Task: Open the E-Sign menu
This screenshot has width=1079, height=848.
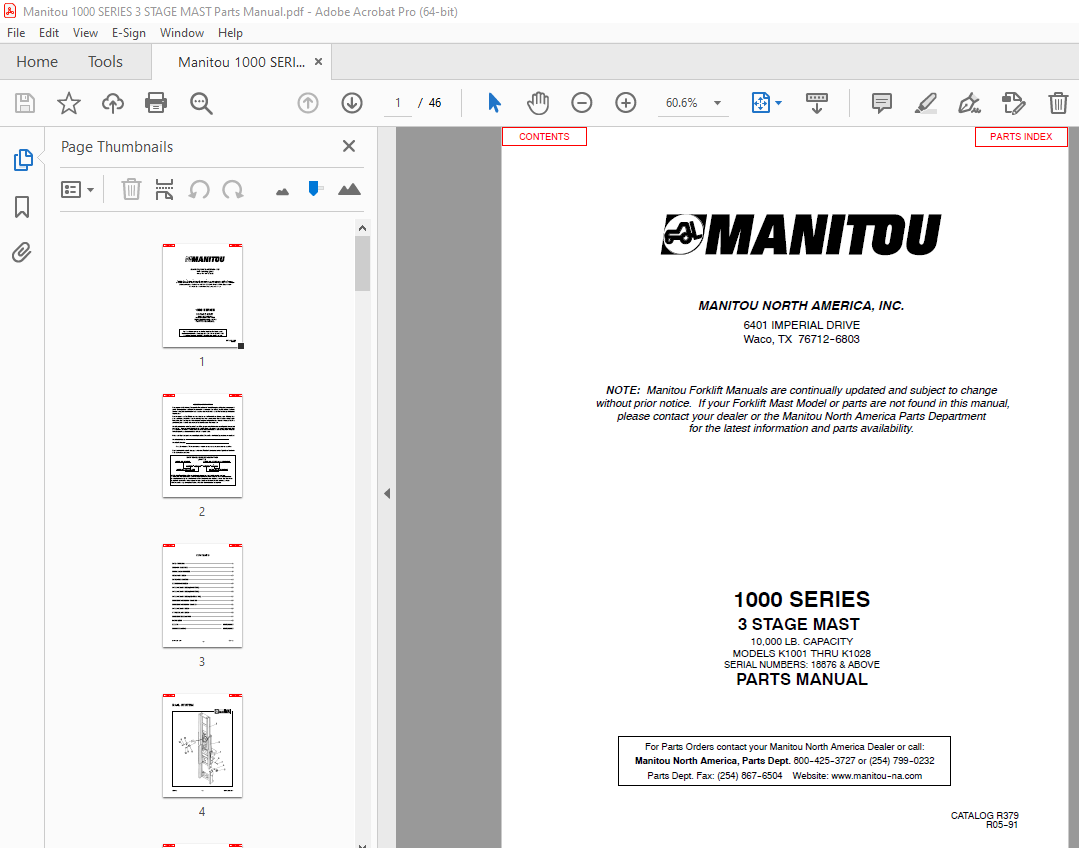Action: 129,32
